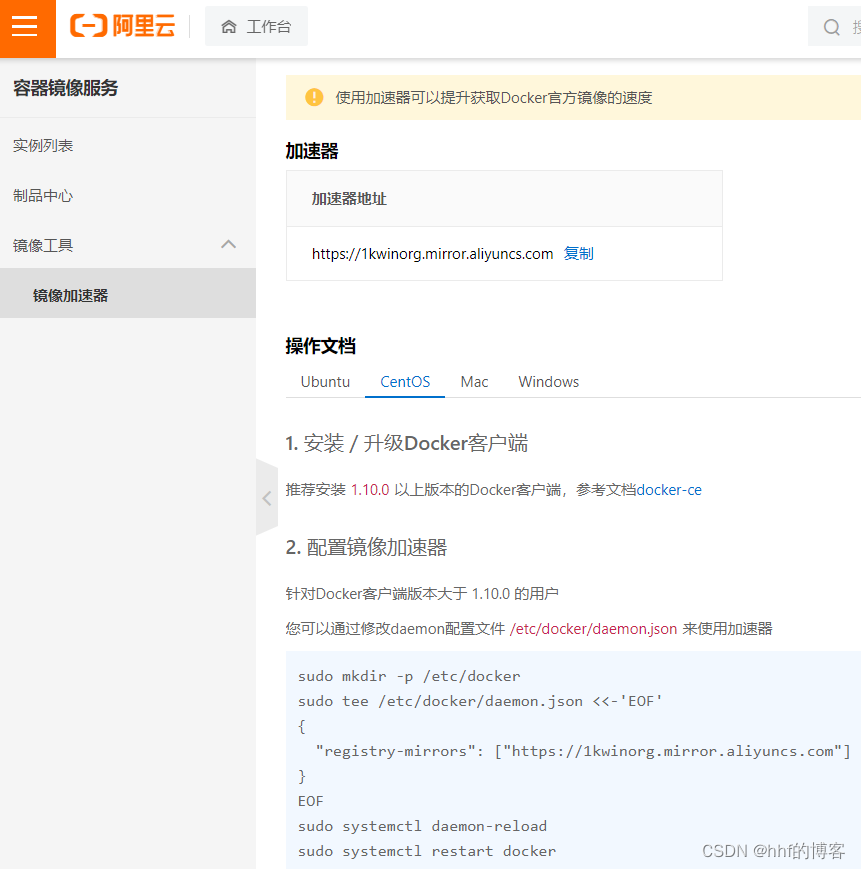Open the docker-ce documentation link

pyautogui.click(x=669, y=490)
